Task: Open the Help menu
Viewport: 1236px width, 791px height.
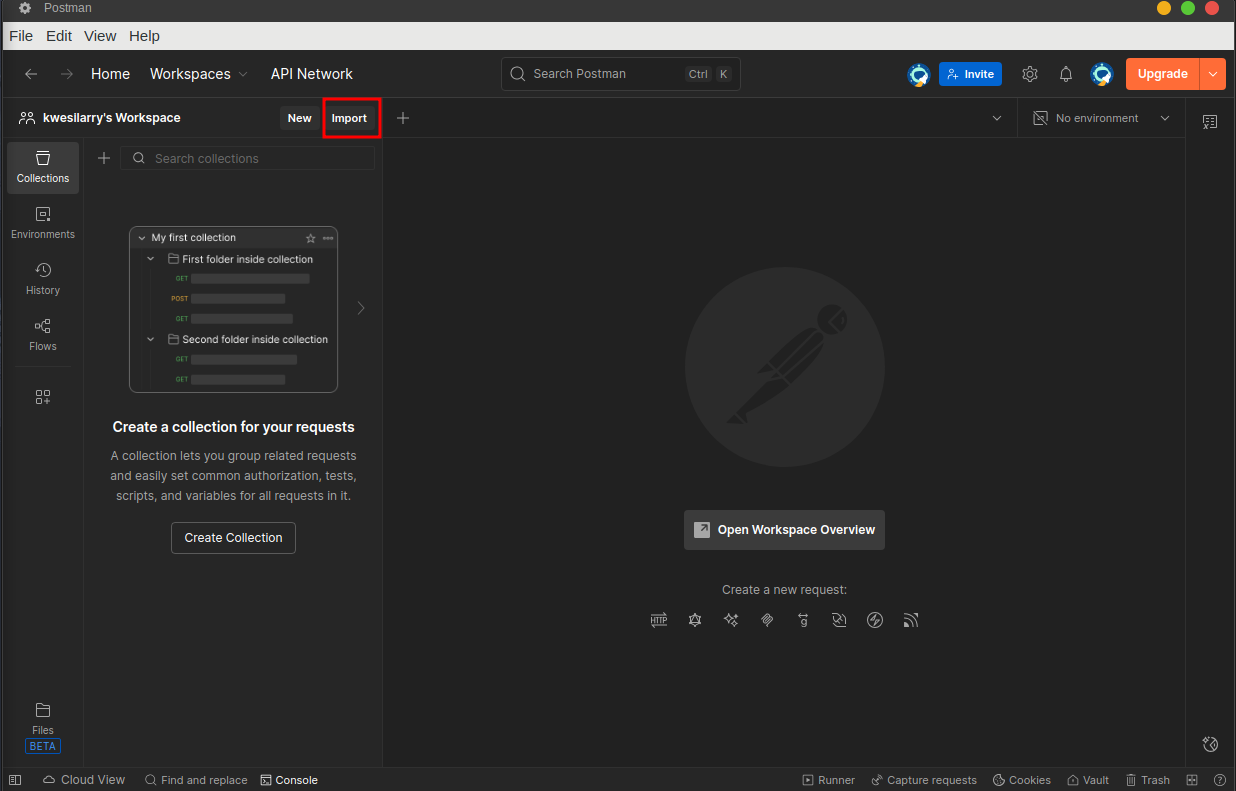Action: click(144, 35)
